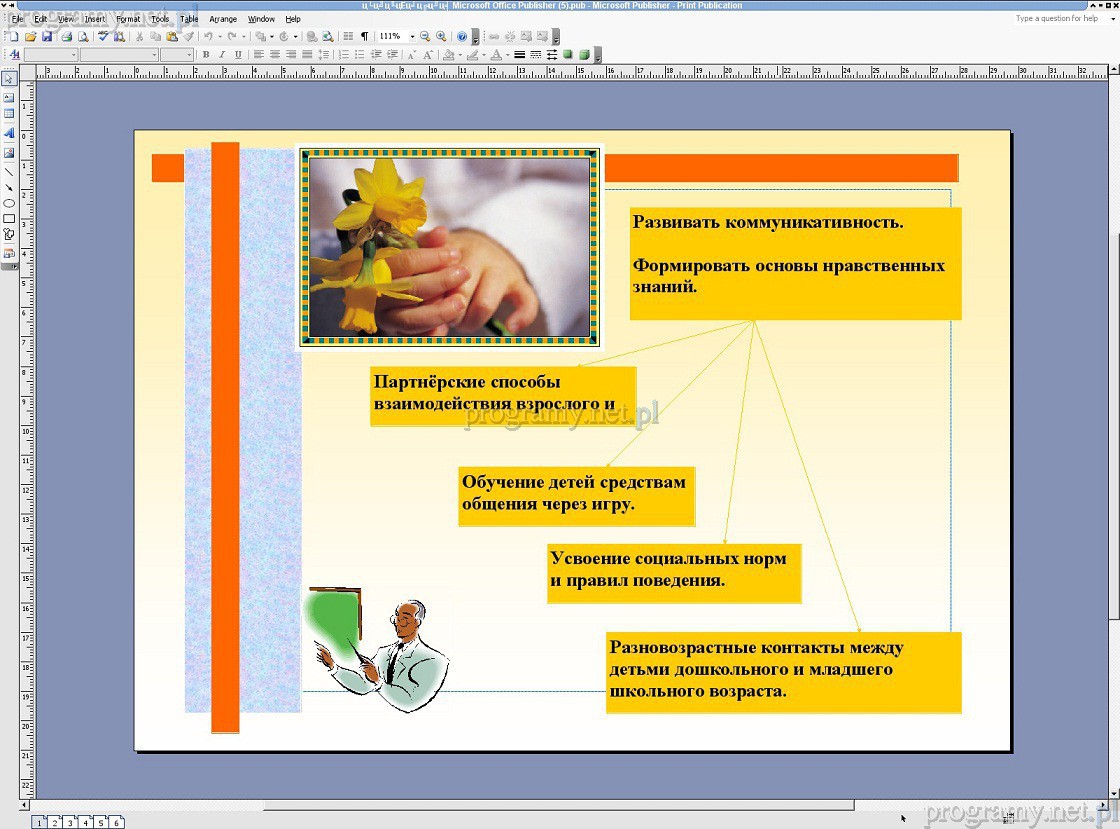
Task: Toggle special characters paragraph mark
Action: 364,36
